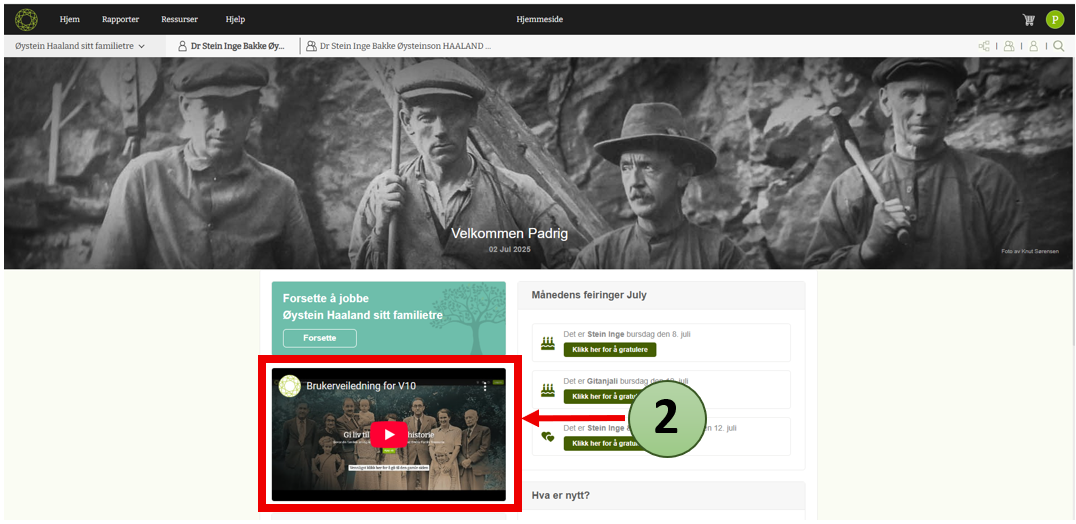
Task: Open the Hjelp menu
Action: 235,19
